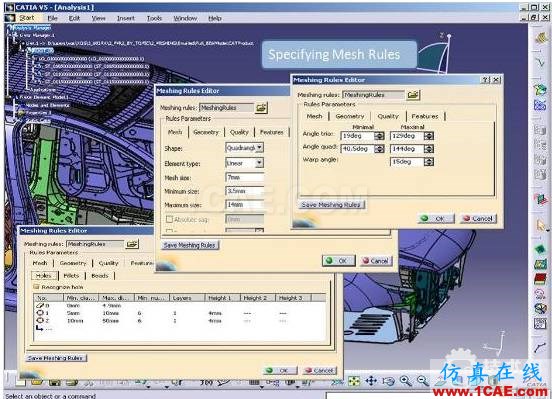Click the curve line icon at right toolbar bottom
Screen dimensions: 552x399
(540, 348)
